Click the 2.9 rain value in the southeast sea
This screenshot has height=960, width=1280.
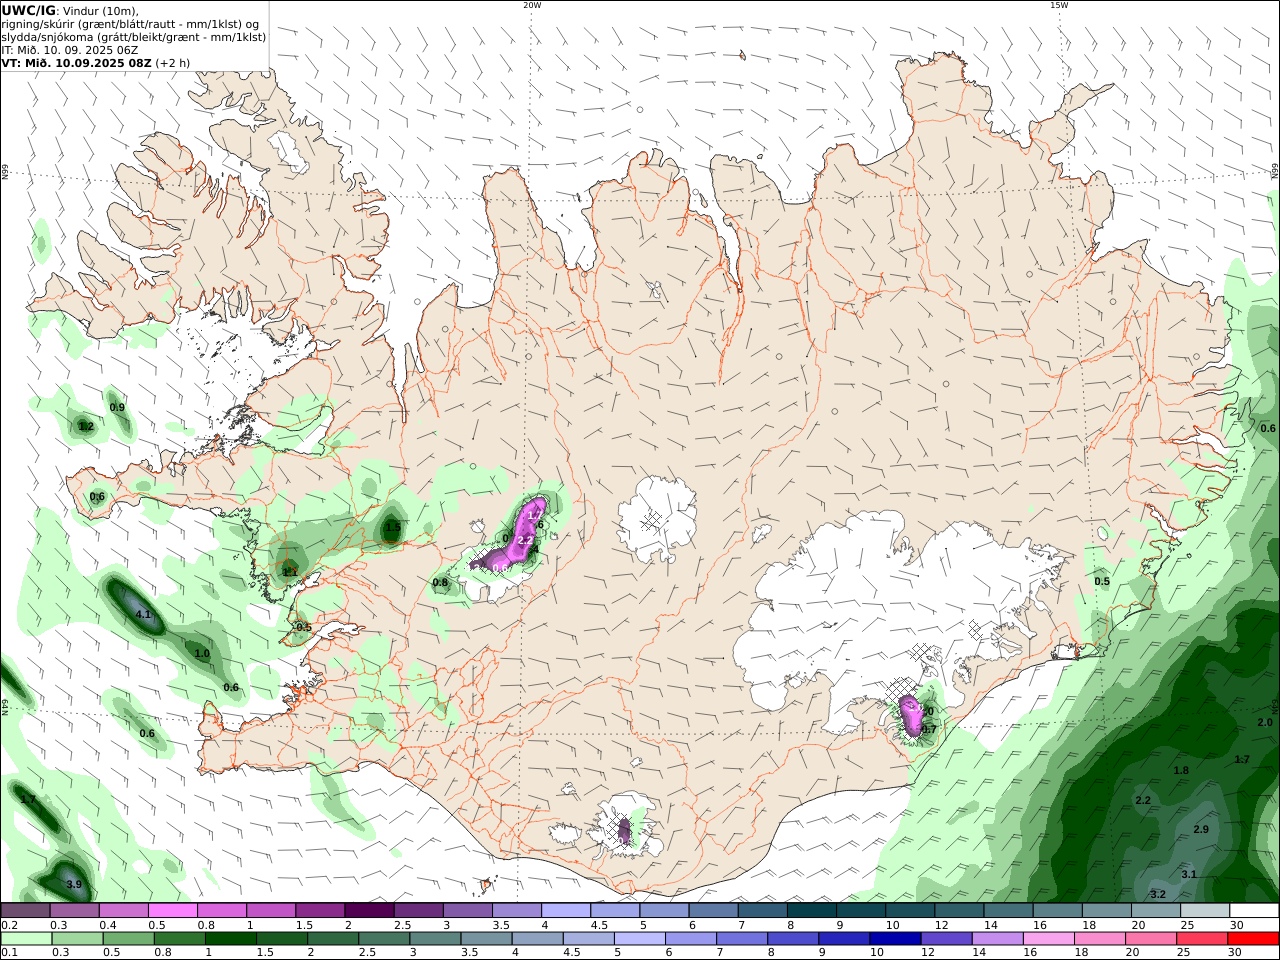tap(1201, 830)
